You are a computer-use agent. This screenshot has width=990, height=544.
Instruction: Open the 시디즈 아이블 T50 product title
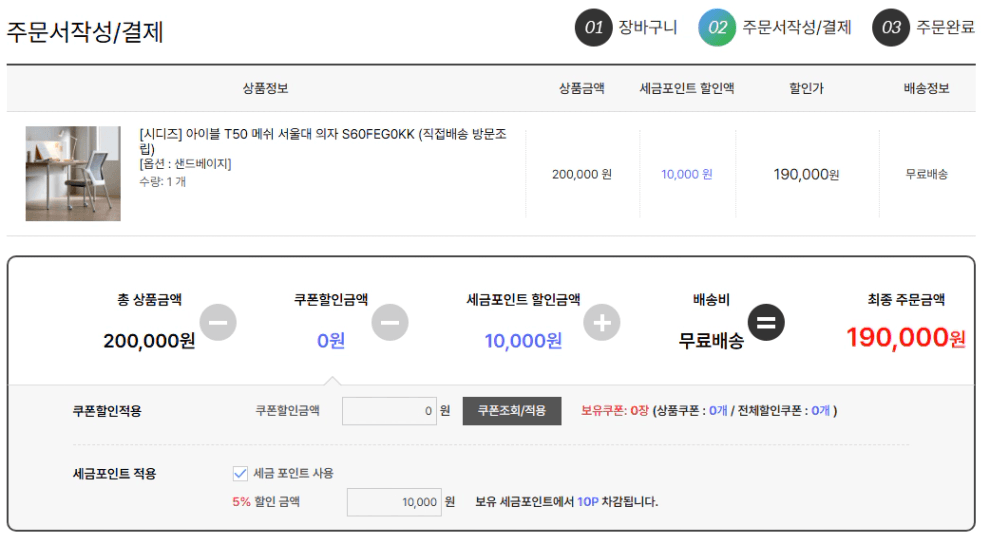322,141
